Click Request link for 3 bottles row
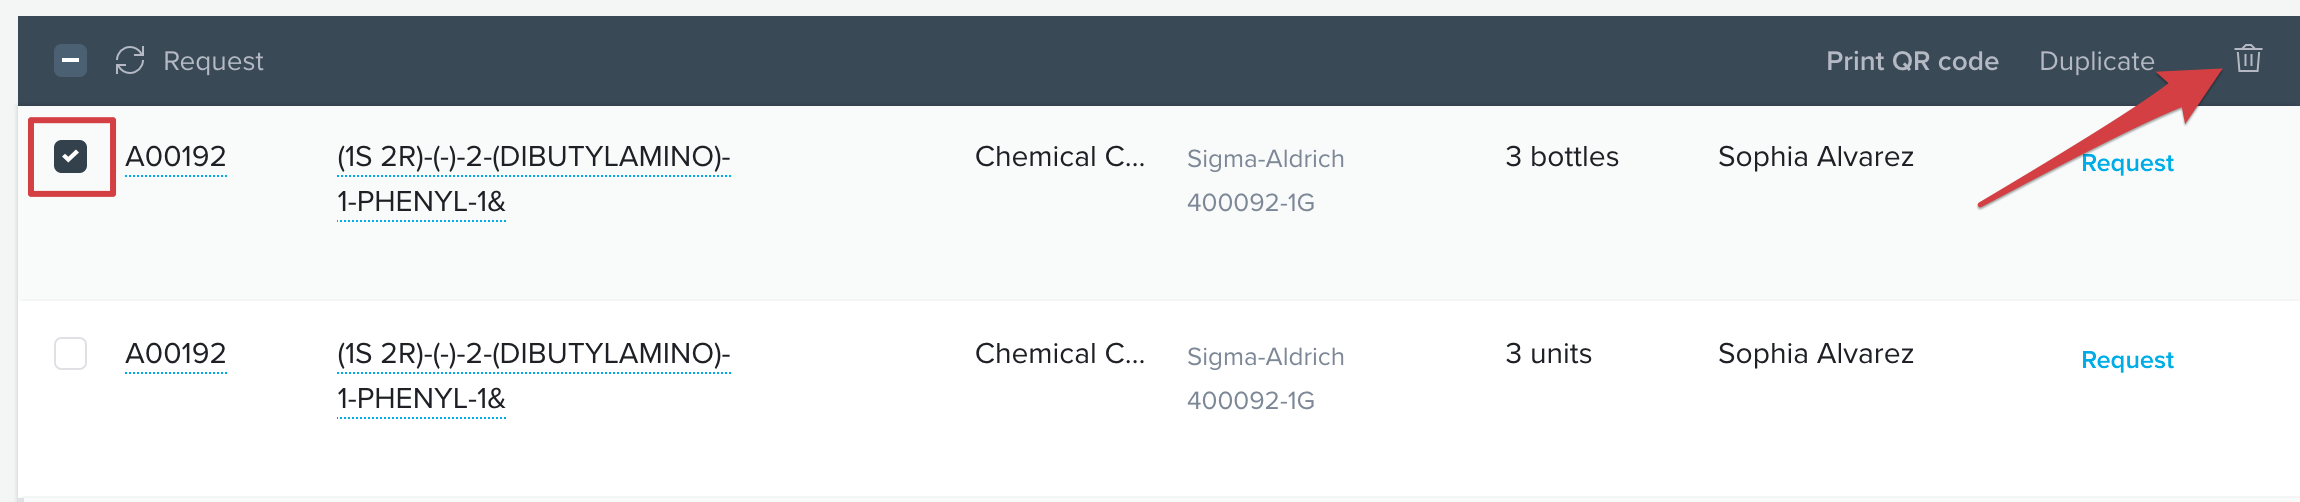Screen dimensions: 2300x502 [x=2127, y=163]
